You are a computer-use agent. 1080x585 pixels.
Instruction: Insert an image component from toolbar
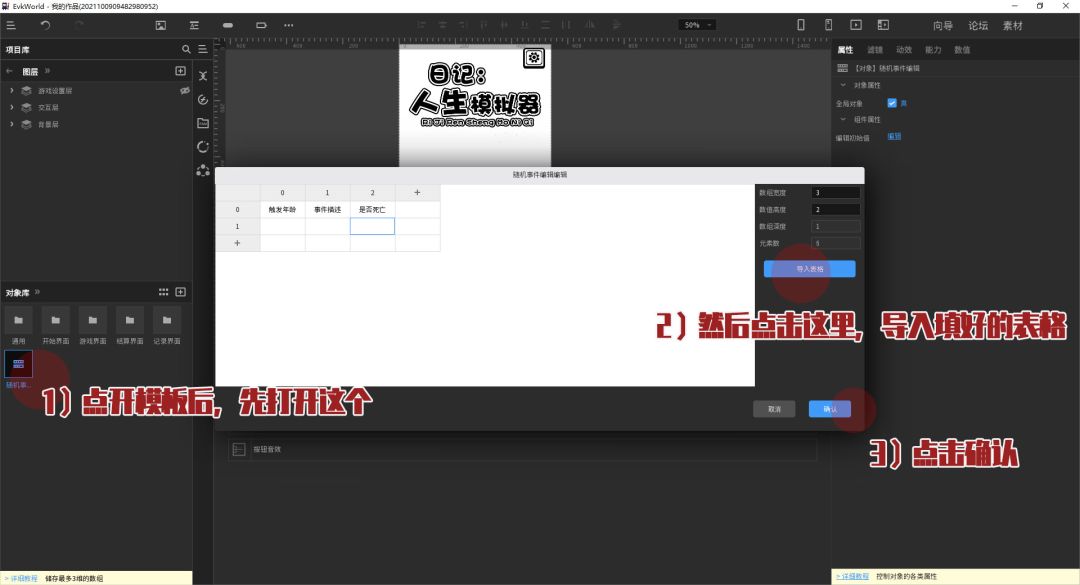[x=160, y=25]
